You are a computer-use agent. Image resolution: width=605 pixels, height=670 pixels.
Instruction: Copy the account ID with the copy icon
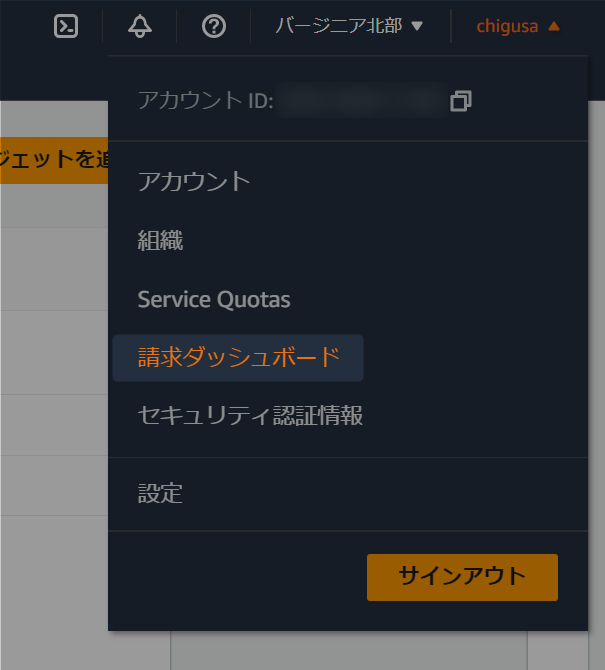click(461, 101)
